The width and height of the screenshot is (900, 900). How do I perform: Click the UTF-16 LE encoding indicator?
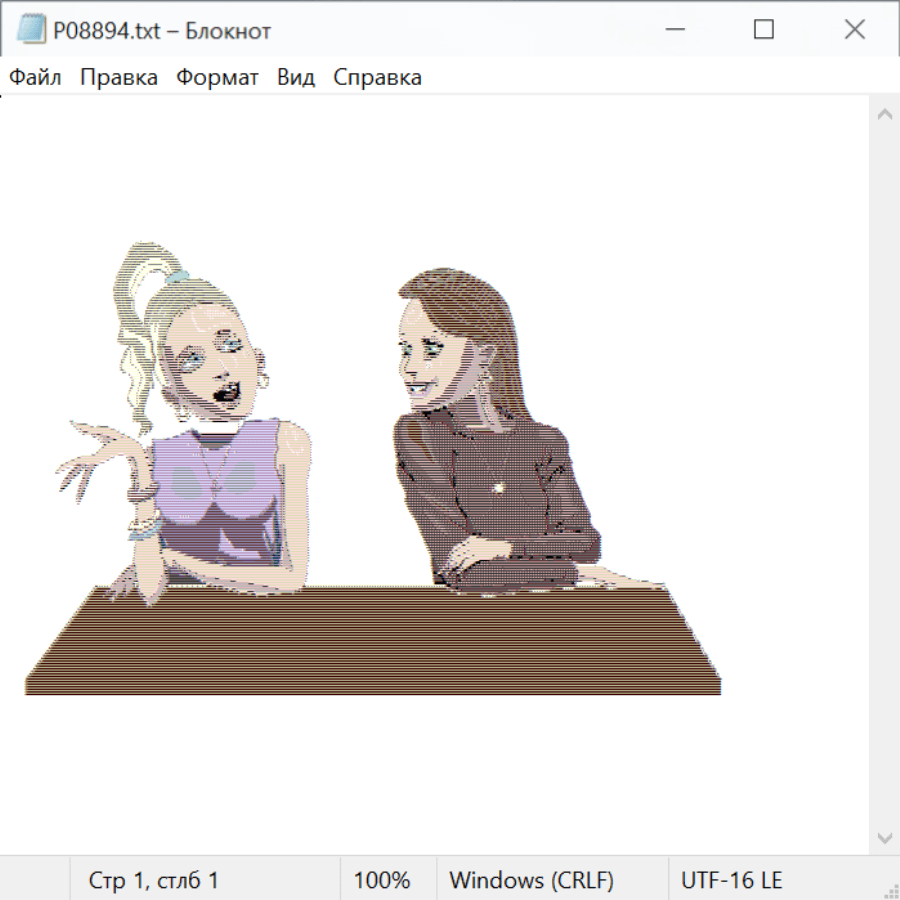(x=732, y=881)
